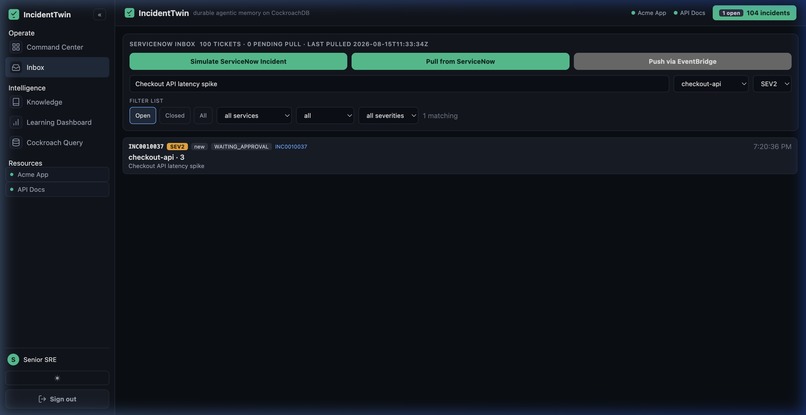Viewport: 806px width, 415px height.
Task: Click Pull from ServiceNow button
Action: pos(461,61)
